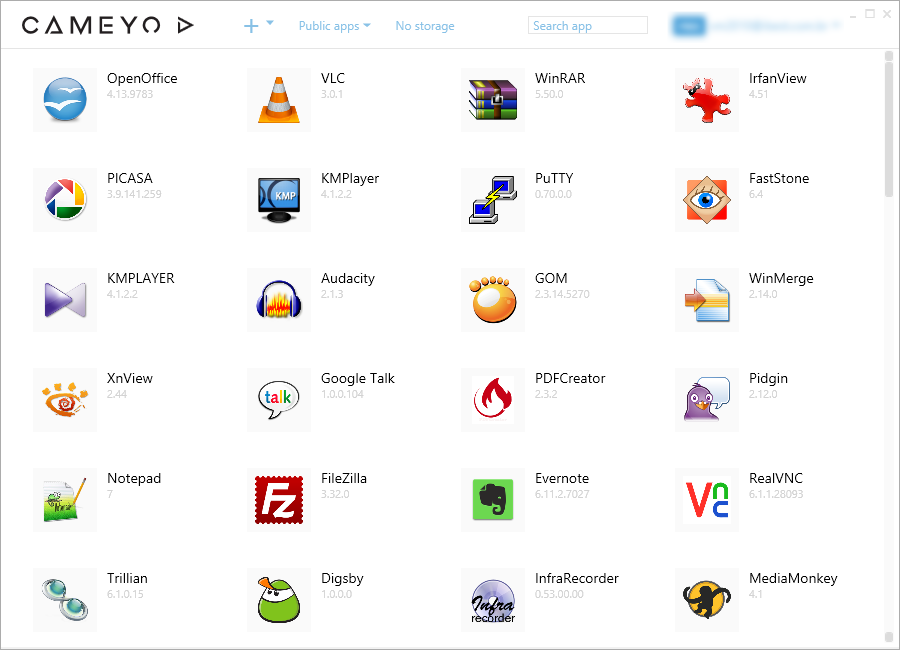
Task: Select the GOM orange paw icon
Action: pyautogui.click(x=493, y=300)
